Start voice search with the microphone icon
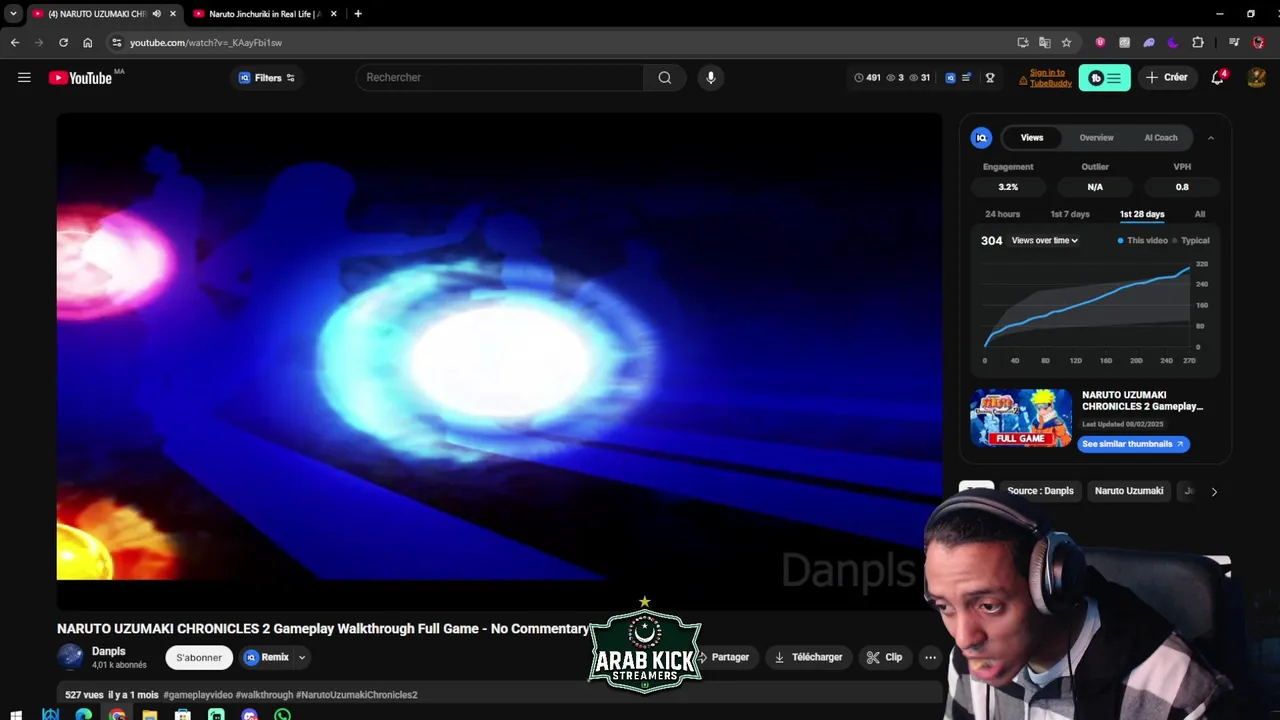The image size is (1280, 720). pyautogui.click(x=710, y=77)
